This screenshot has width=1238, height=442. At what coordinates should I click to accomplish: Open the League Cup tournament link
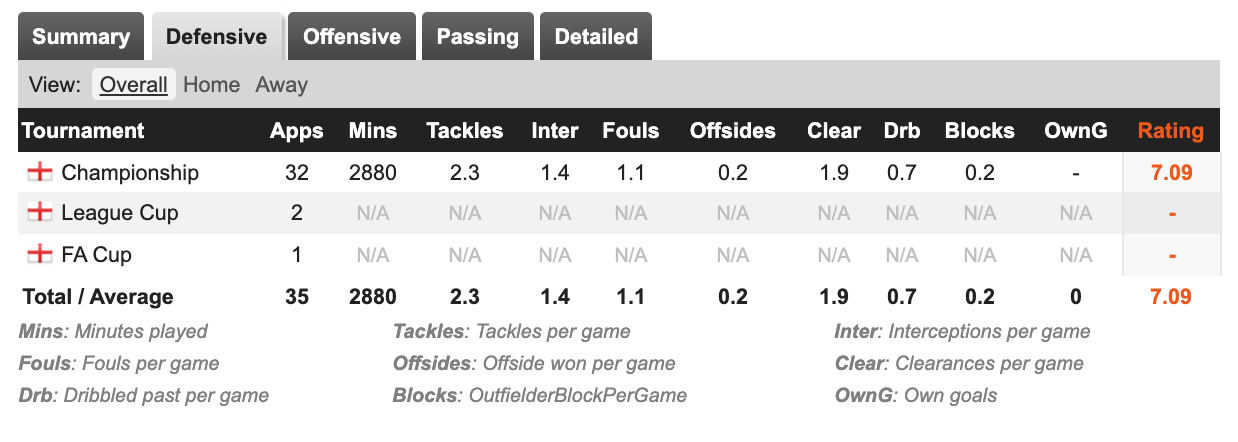pos(120,213)
